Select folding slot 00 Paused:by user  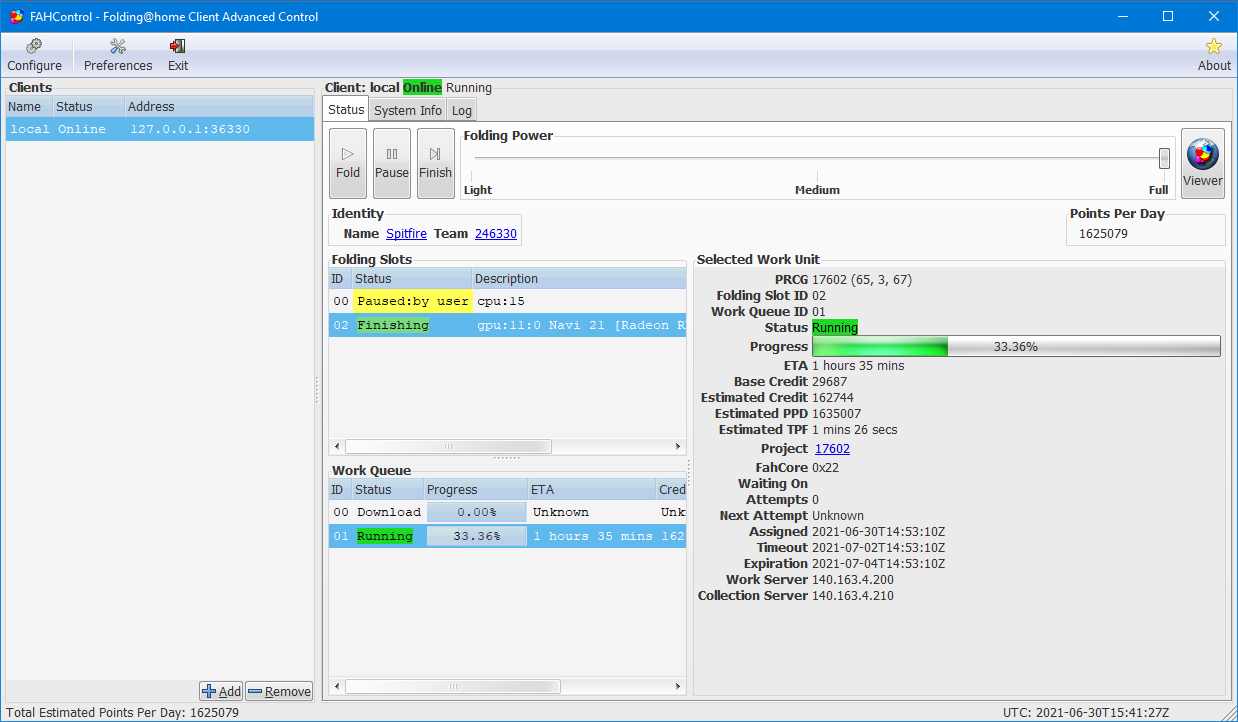(x=507, y=301)
